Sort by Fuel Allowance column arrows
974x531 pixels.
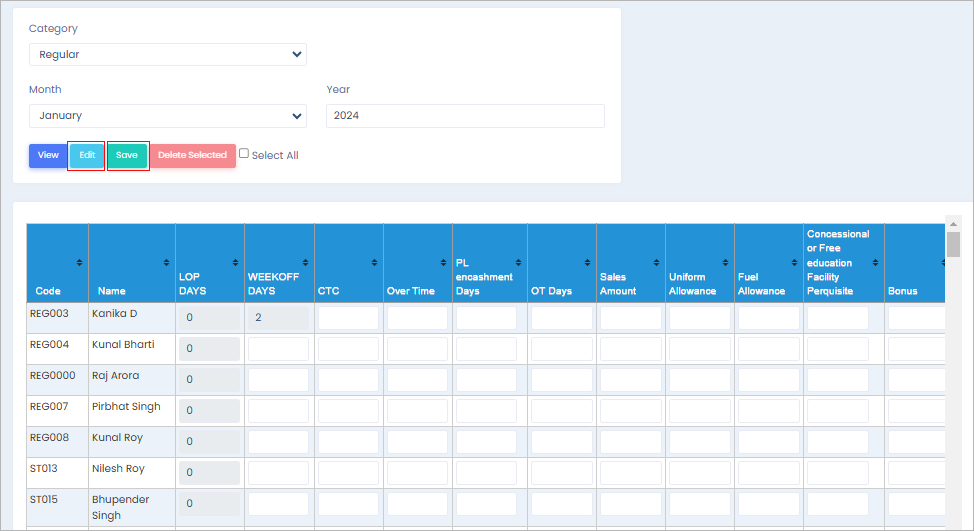795,262
